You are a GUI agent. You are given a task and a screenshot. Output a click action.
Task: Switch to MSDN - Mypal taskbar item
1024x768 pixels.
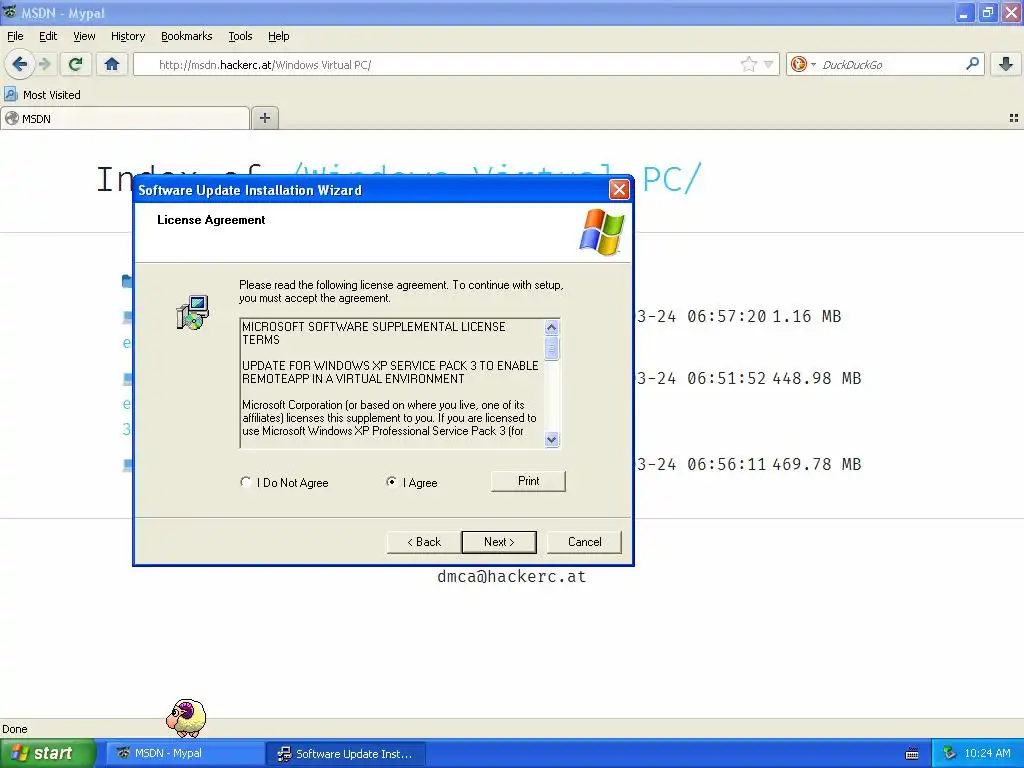pyautogui.click(x=184, y=753)
